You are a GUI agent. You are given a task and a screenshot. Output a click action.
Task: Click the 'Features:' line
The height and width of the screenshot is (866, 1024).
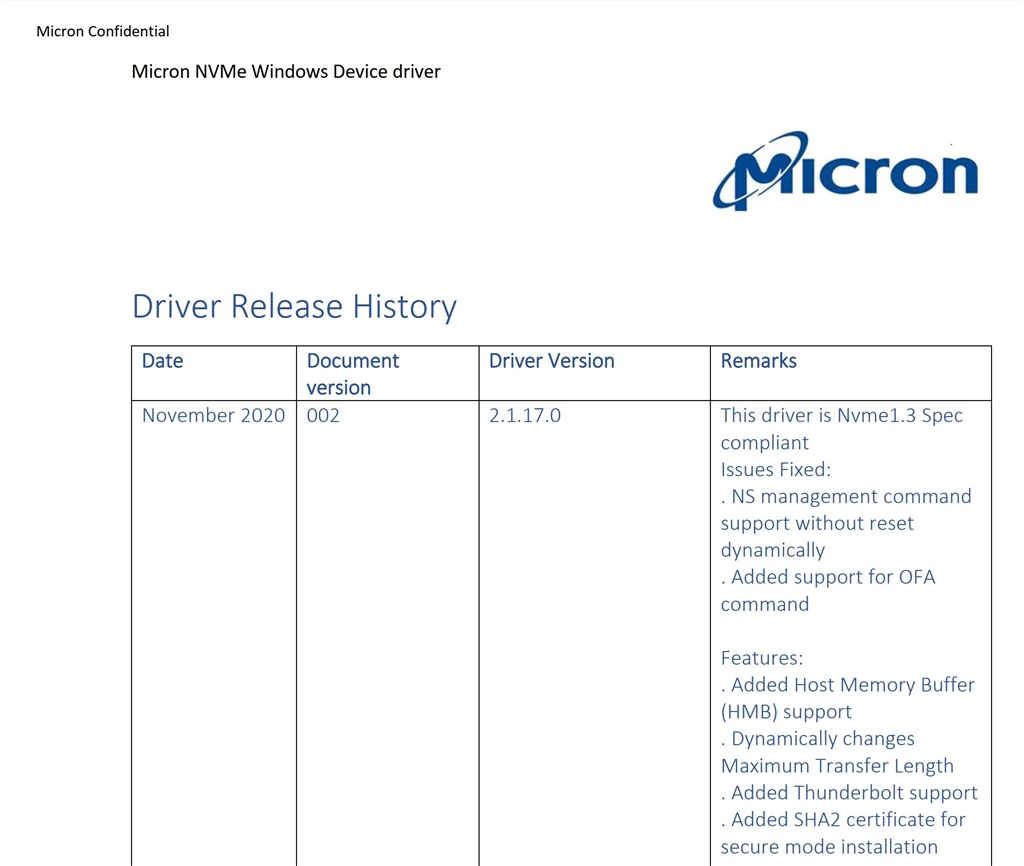762,658
